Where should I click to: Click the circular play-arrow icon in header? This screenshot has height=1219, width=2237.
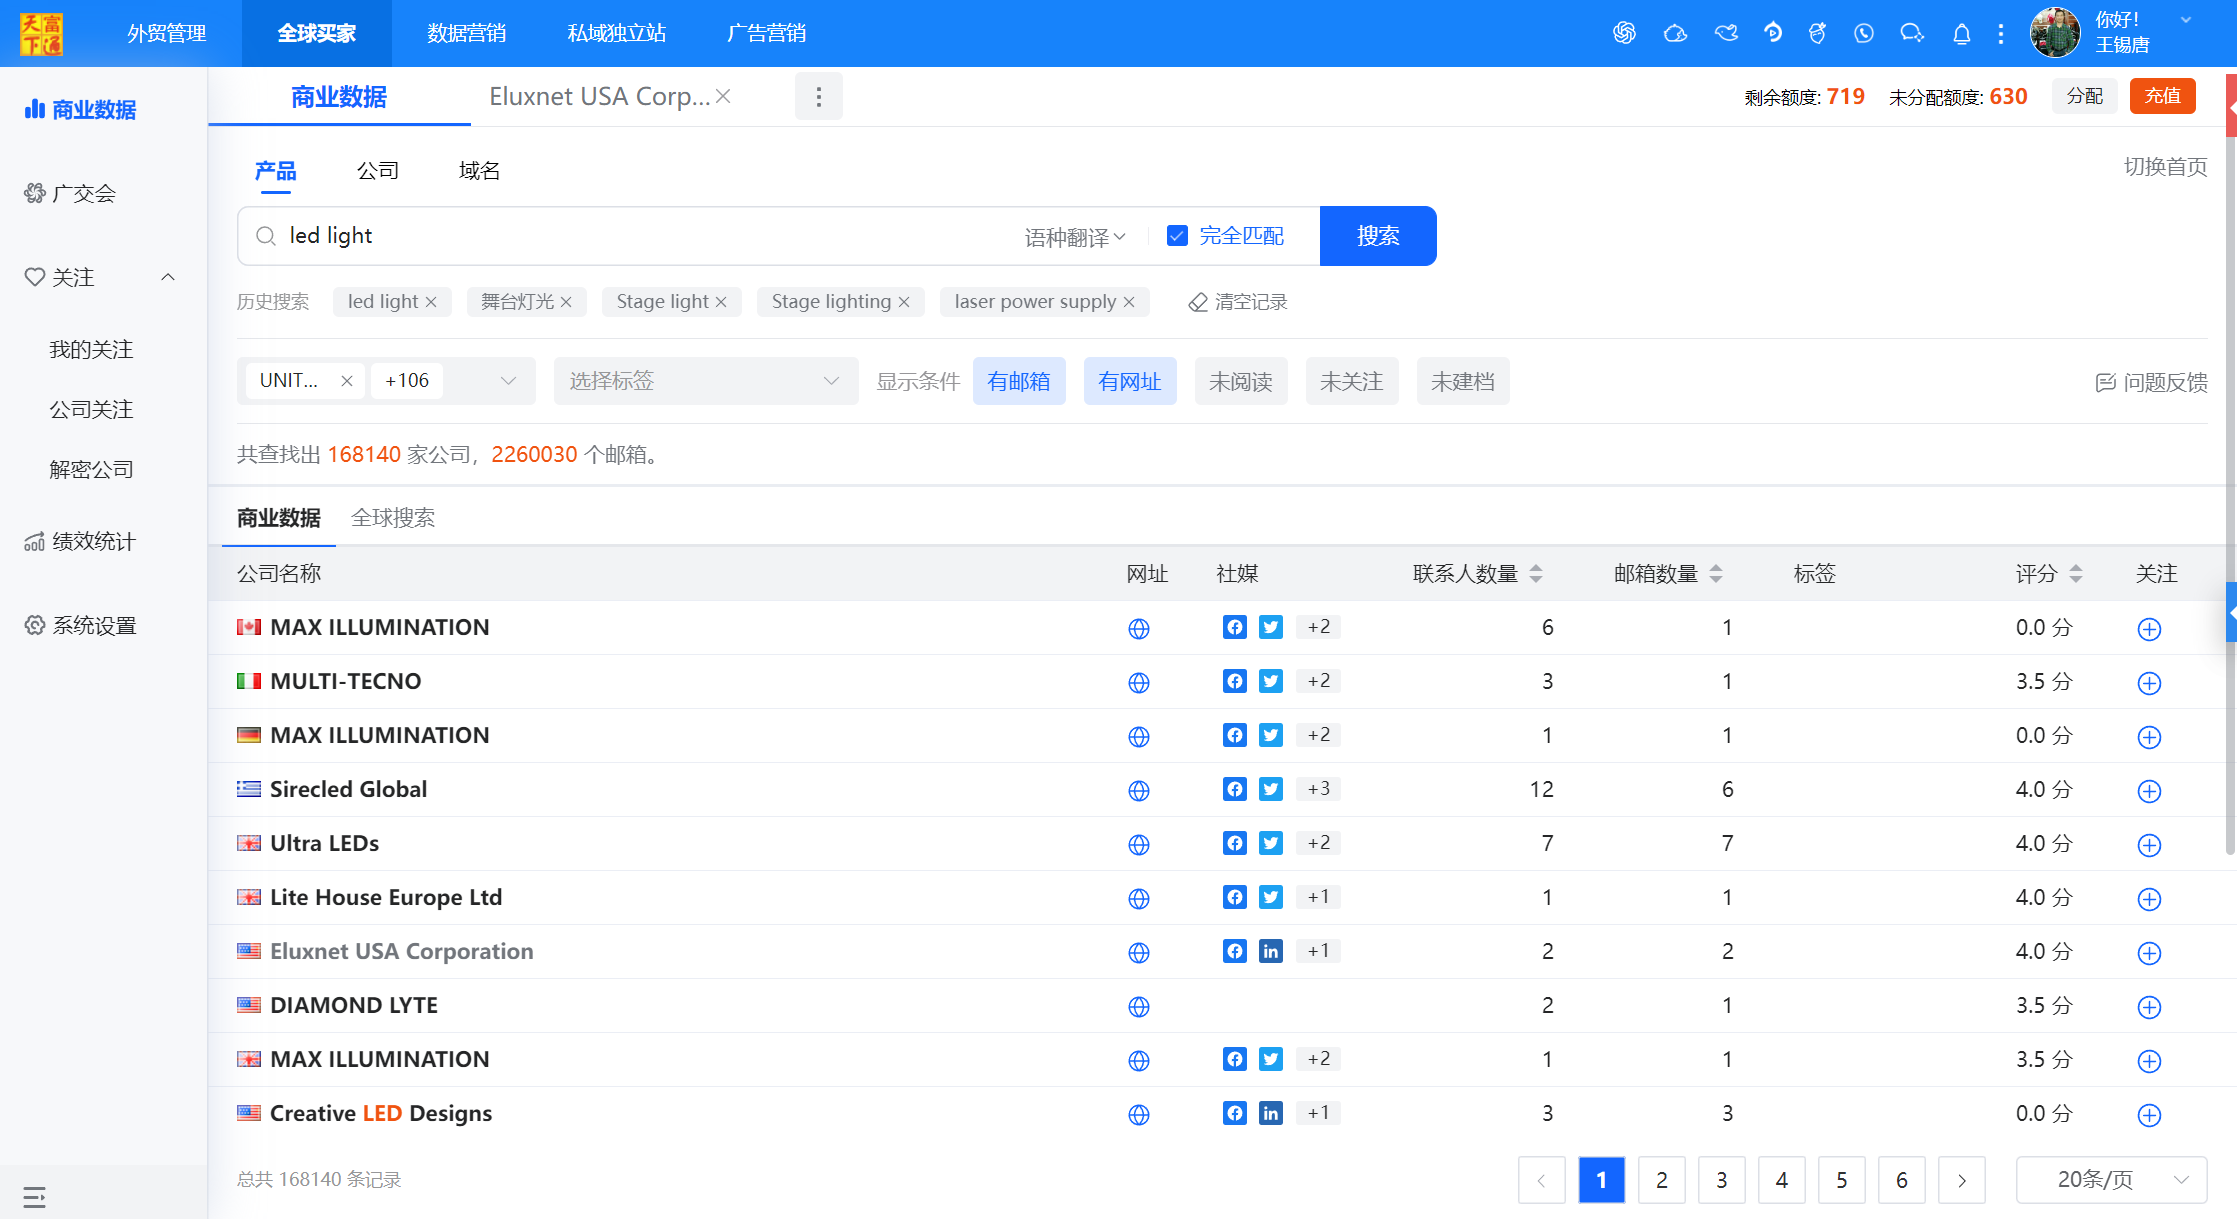(1773, 33)
